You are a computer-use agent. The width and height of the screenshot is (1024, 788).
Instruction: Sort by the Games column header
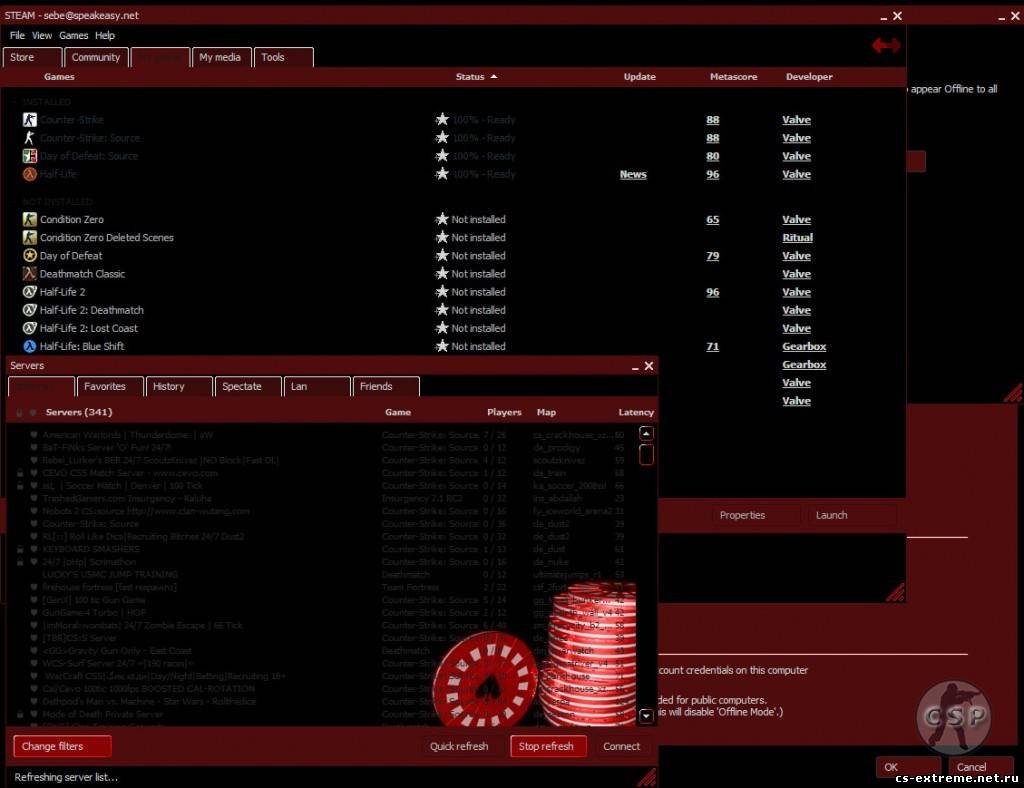click(x=59, y=76)
